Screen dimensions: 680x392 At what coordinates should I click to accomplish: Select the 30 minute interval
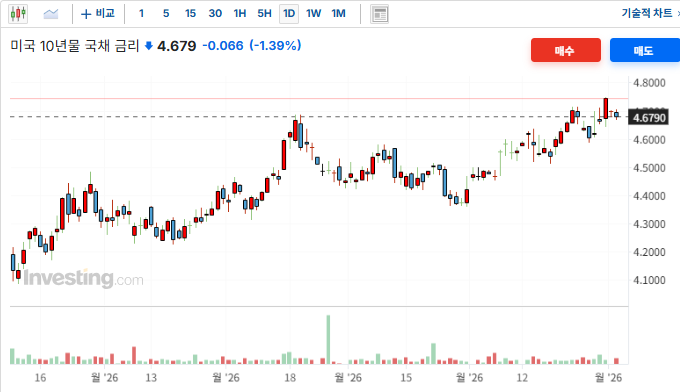pos(215,14)
